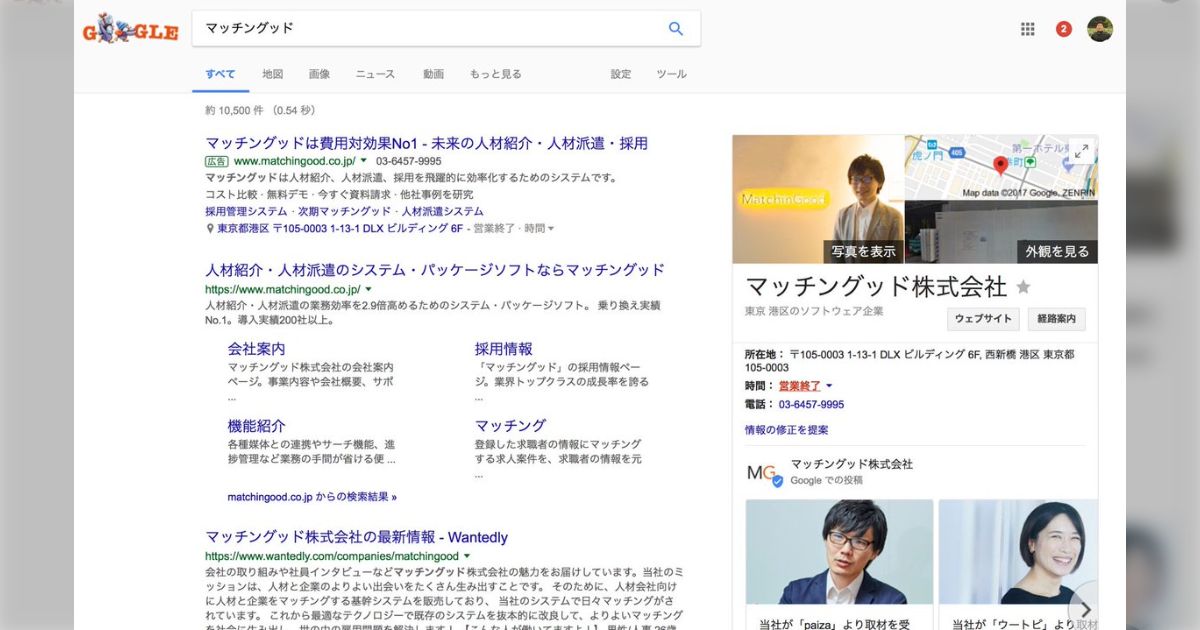This screenshot has width=1200, height=630.
Task: Switch to the ニュース news tab
Action: pyautogui.click(x=375, y=74)
